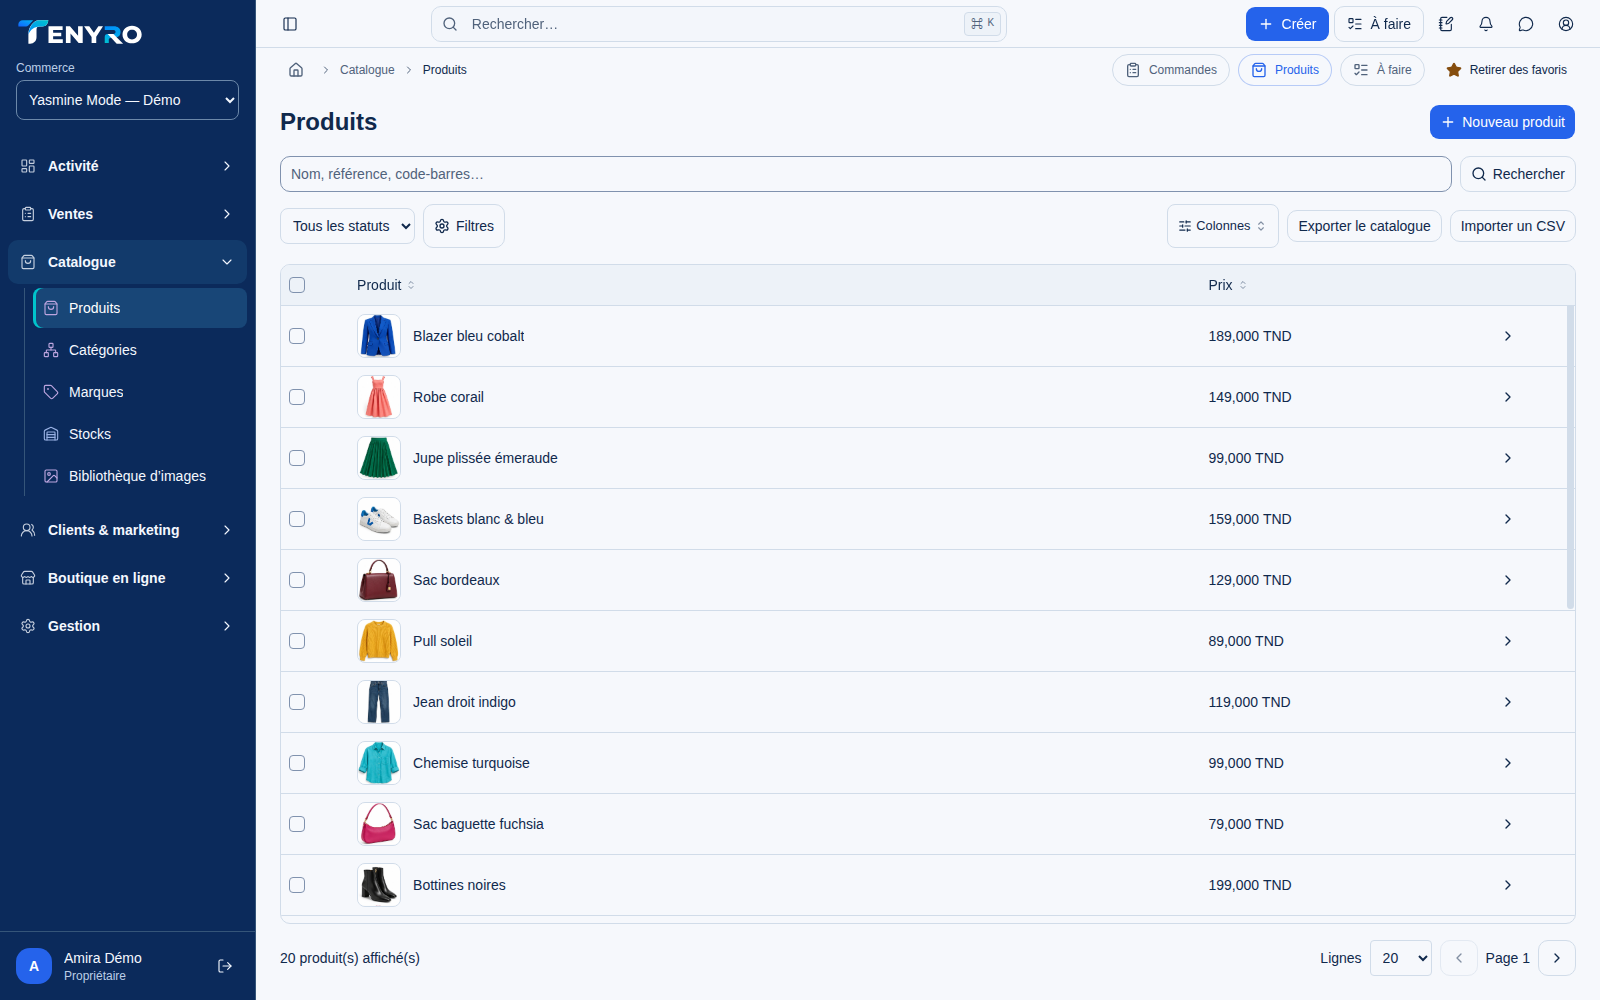The width and height of the screenshot is (1600, 1000).
Task: Click the Nouveau produit button
Action: click(1502, 122)
